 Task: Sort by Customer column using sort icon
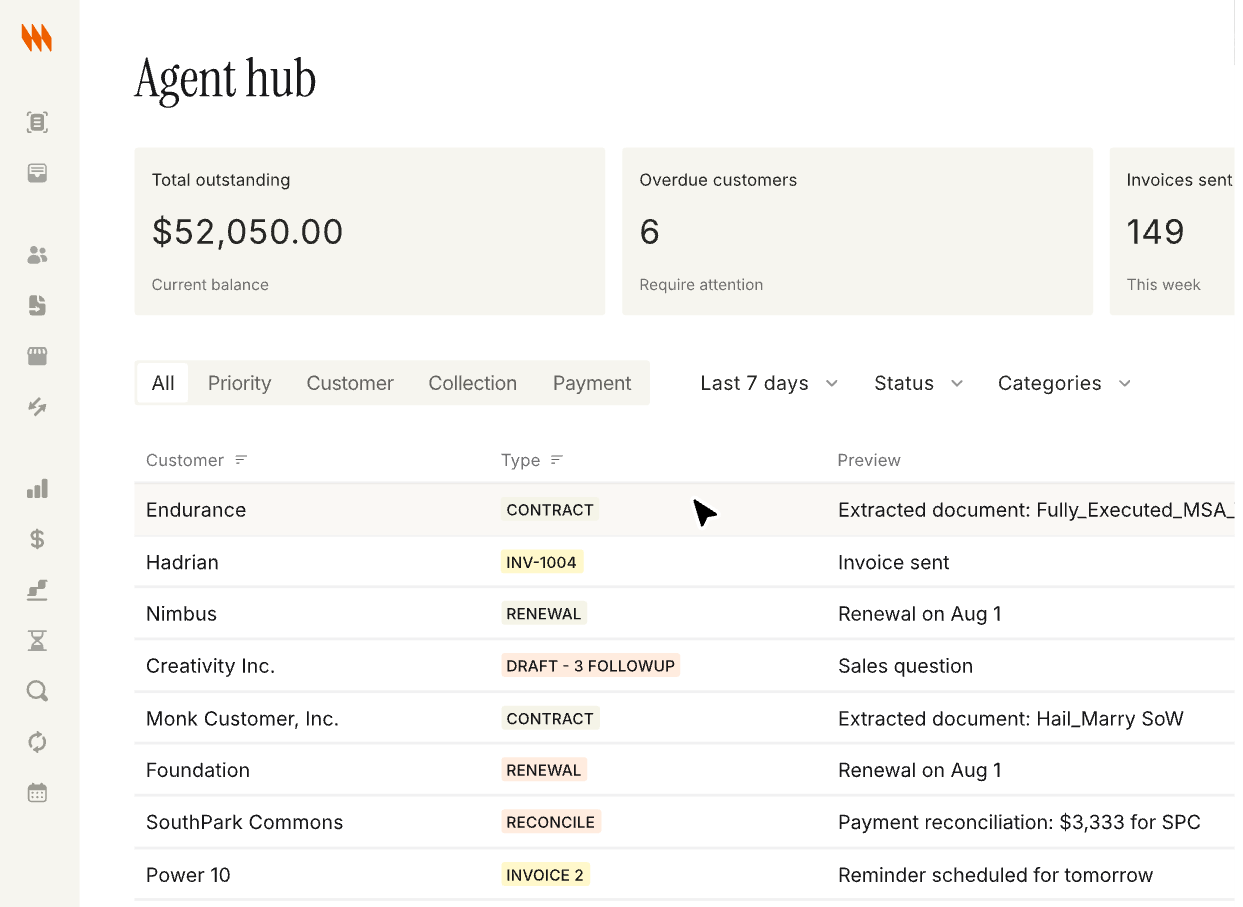click(241, 460)
